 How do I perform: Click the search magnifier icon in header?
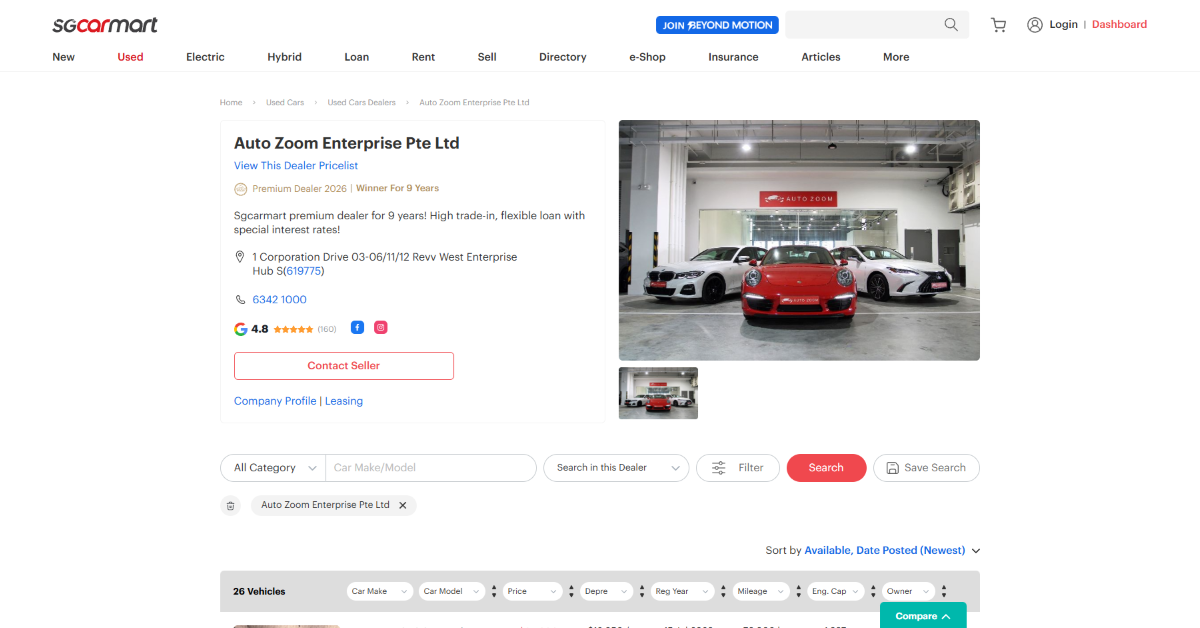point(951,25)
